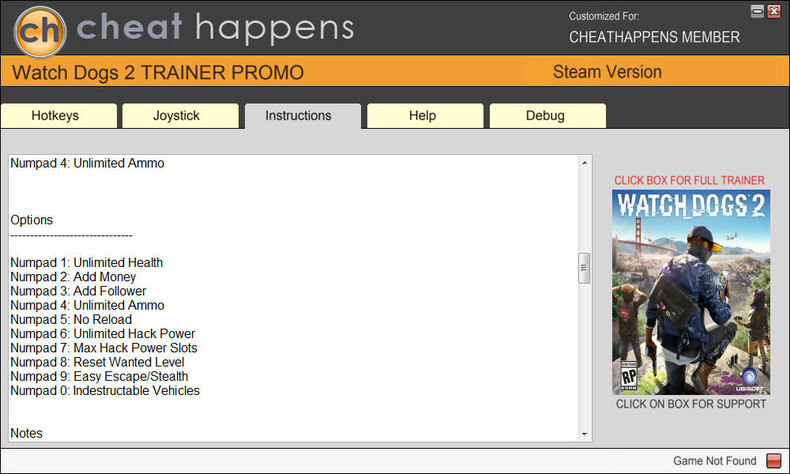Click 'Customized For:' label
This screenshot has height=474, width=790.
pyautogui.click(x=604, y=16)
